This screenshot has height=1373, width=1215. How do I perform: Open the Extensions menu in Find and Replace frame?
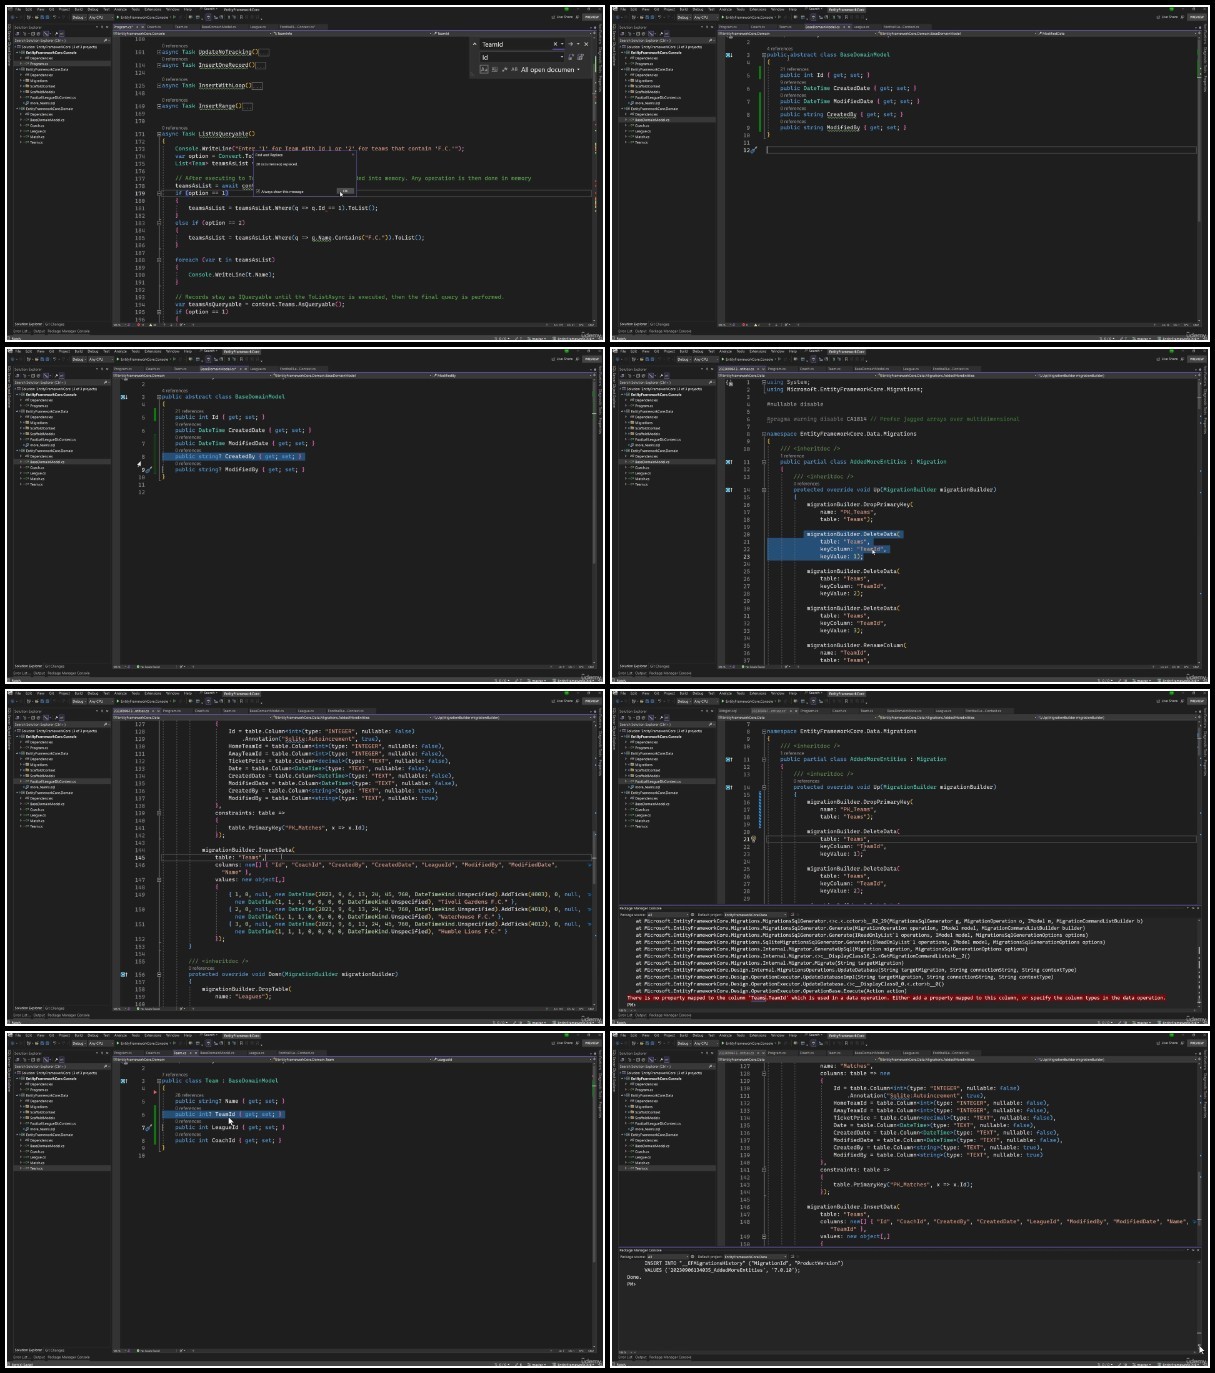152,10
